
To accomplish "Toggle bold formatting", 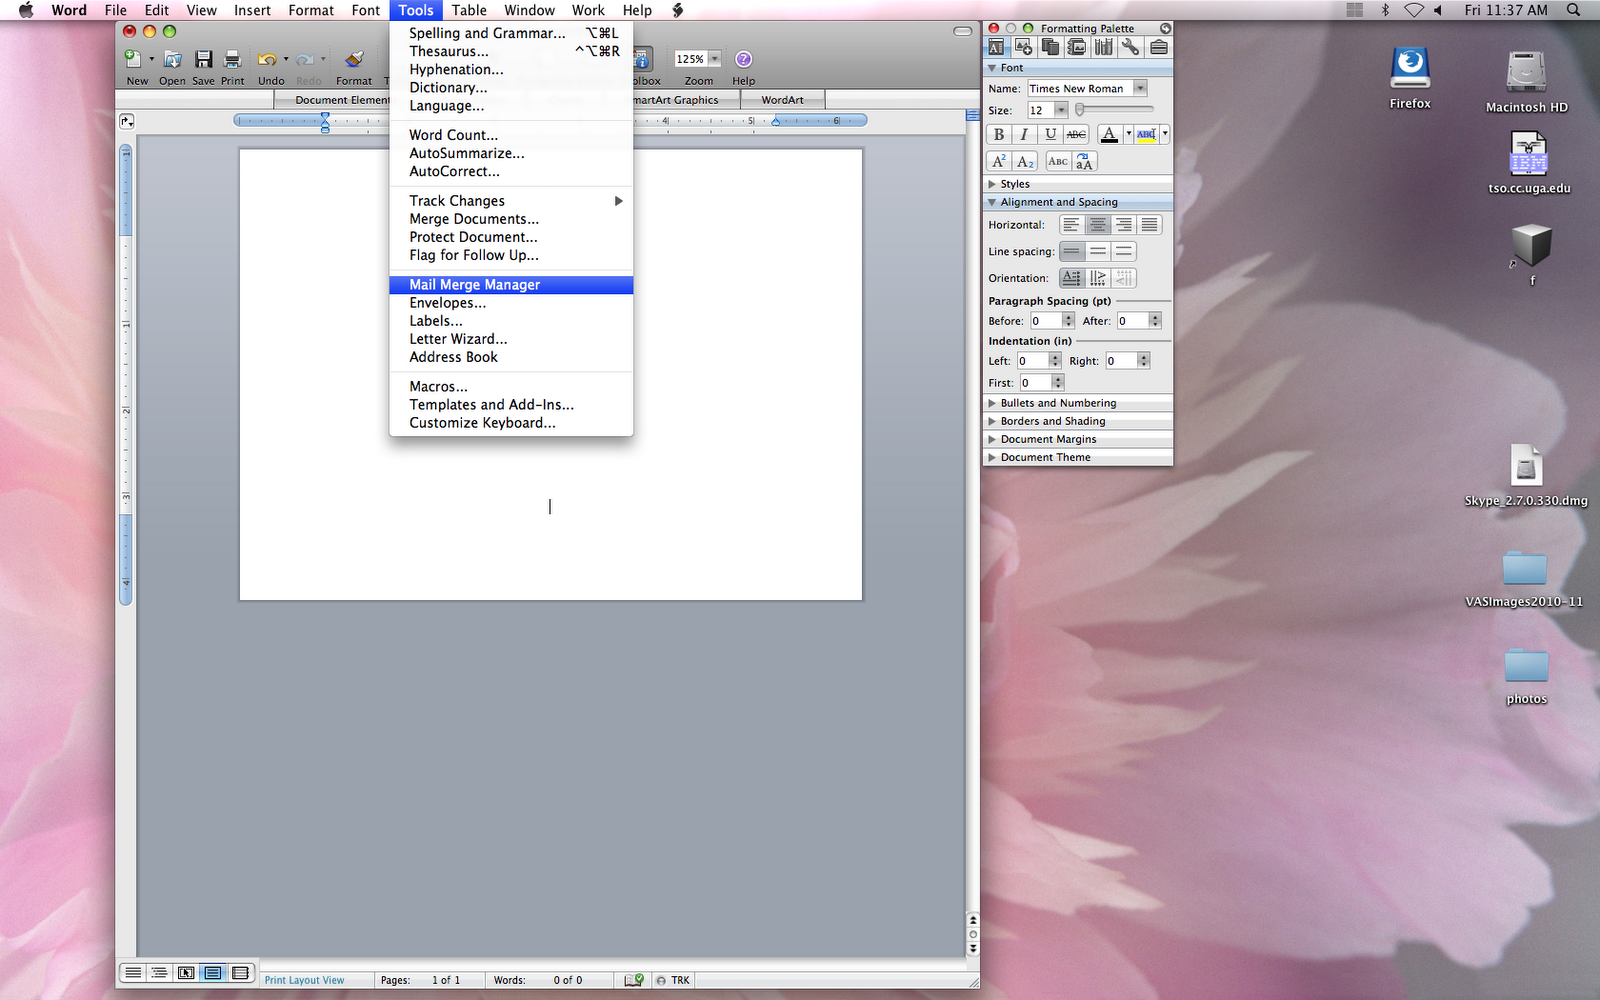I will point(999,134).
